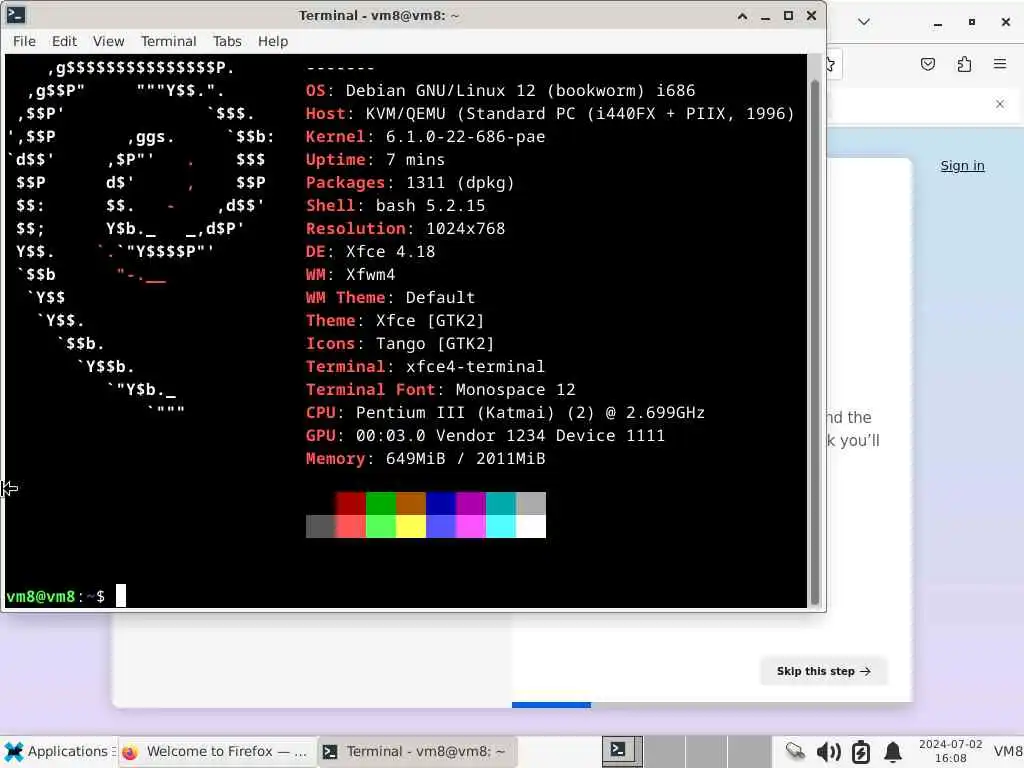The image size is (1024, 768).
Task: Click the CPU line Pentium III (Katmai)
Action: (x=505, y=413)
